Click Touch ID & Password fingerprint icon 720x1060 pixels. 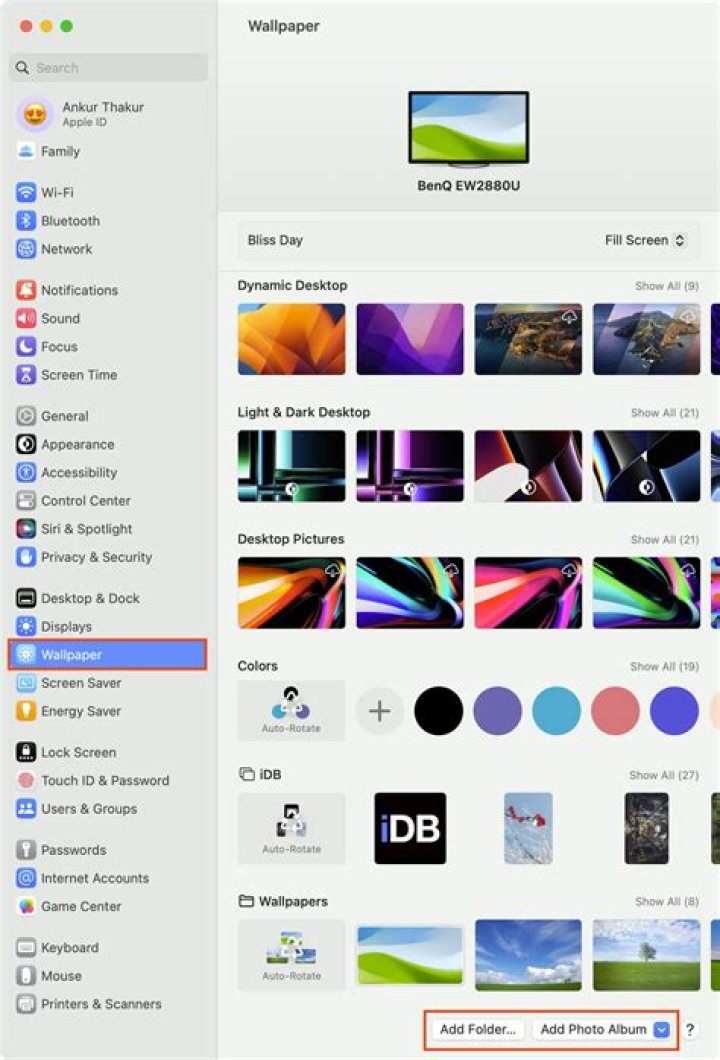point(26,780)
